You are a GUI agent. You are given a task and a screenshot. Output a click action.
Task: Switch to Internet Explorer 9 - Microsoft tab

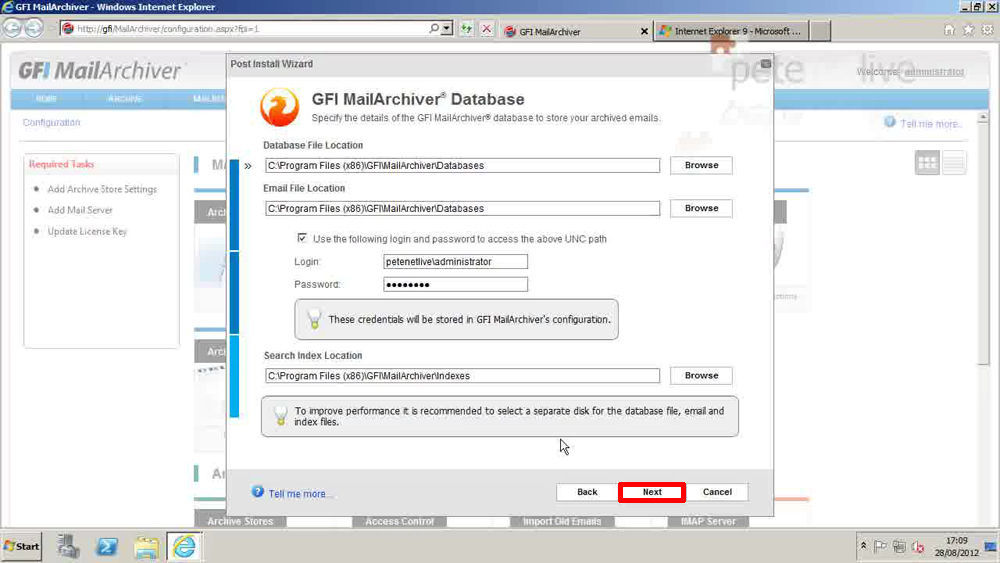coord(731,31)
